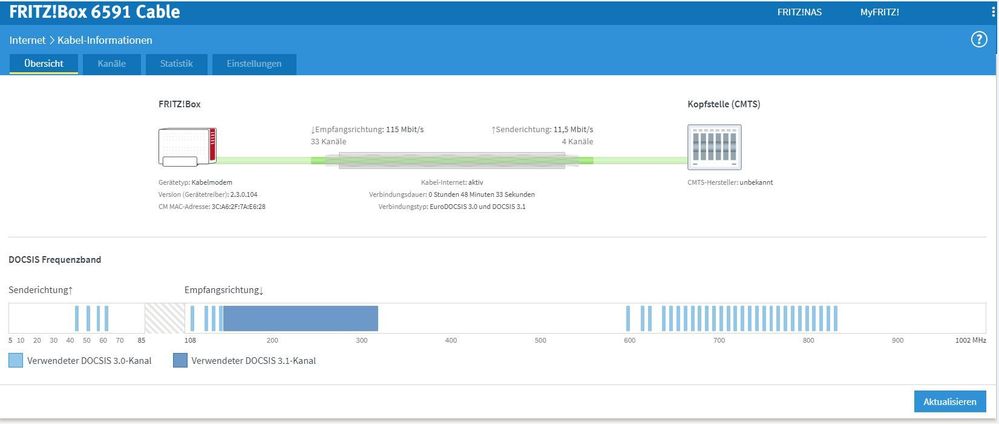Click the FRITZ!Box 6591 Cable title
The width and height of the screenshot is (999, 424).
coord(94,11)
